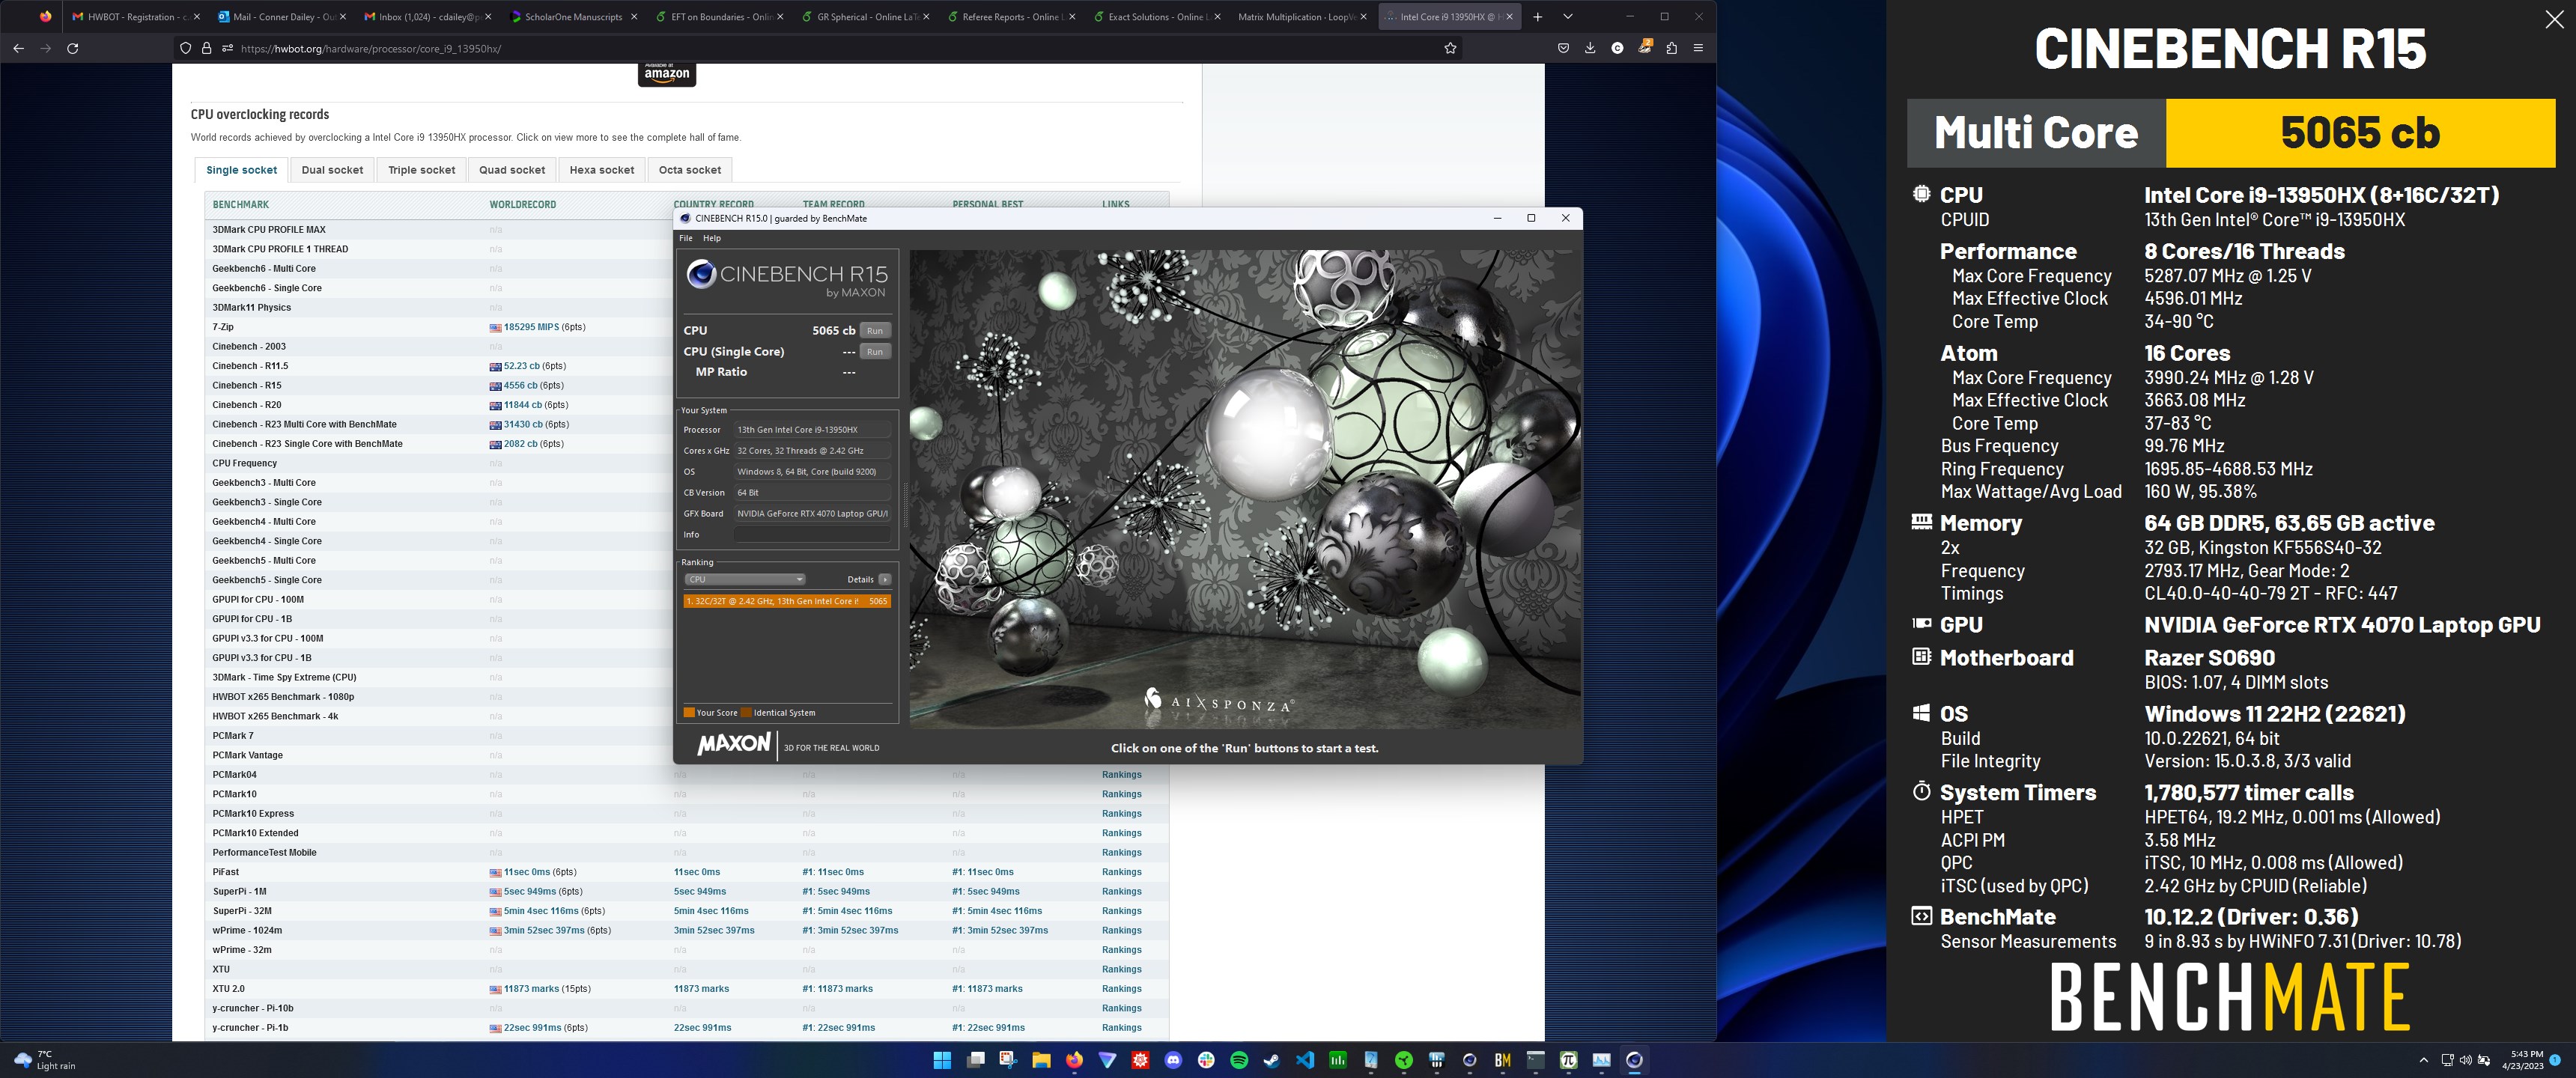
Task: Click the Amazon banner on HWBOT page
Action: point(667,75)
